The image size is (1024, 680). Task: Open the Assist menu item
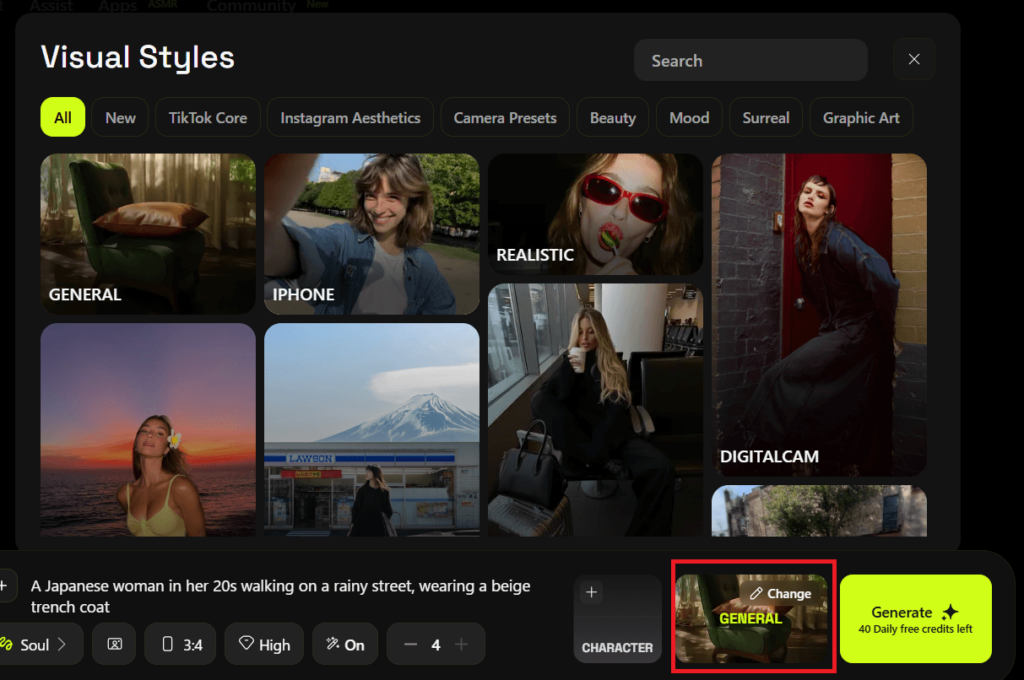(51, 7)
